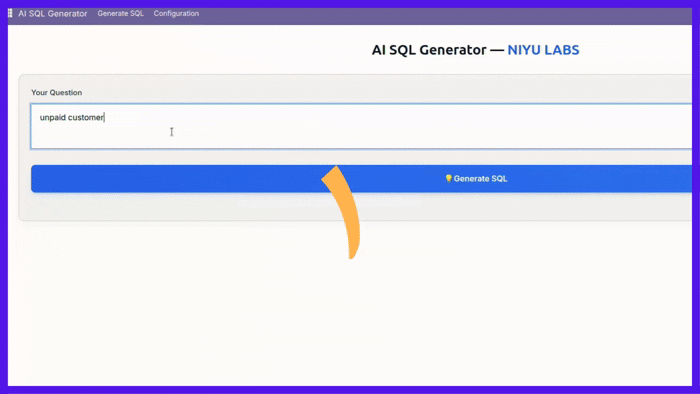The height and width of the screenshot is (394, 700).
Task: Click the NIYU LABS heading link
Action: coord(543,50)
